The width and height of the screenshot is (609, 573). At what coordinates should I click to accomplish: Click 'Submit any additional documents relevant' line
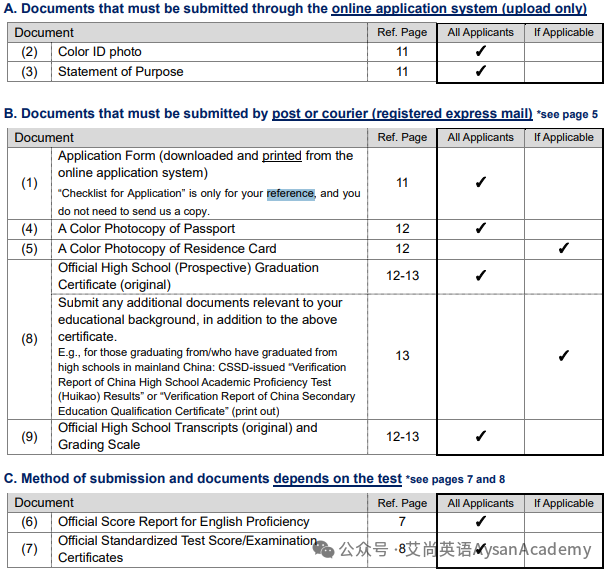point(200,303)
